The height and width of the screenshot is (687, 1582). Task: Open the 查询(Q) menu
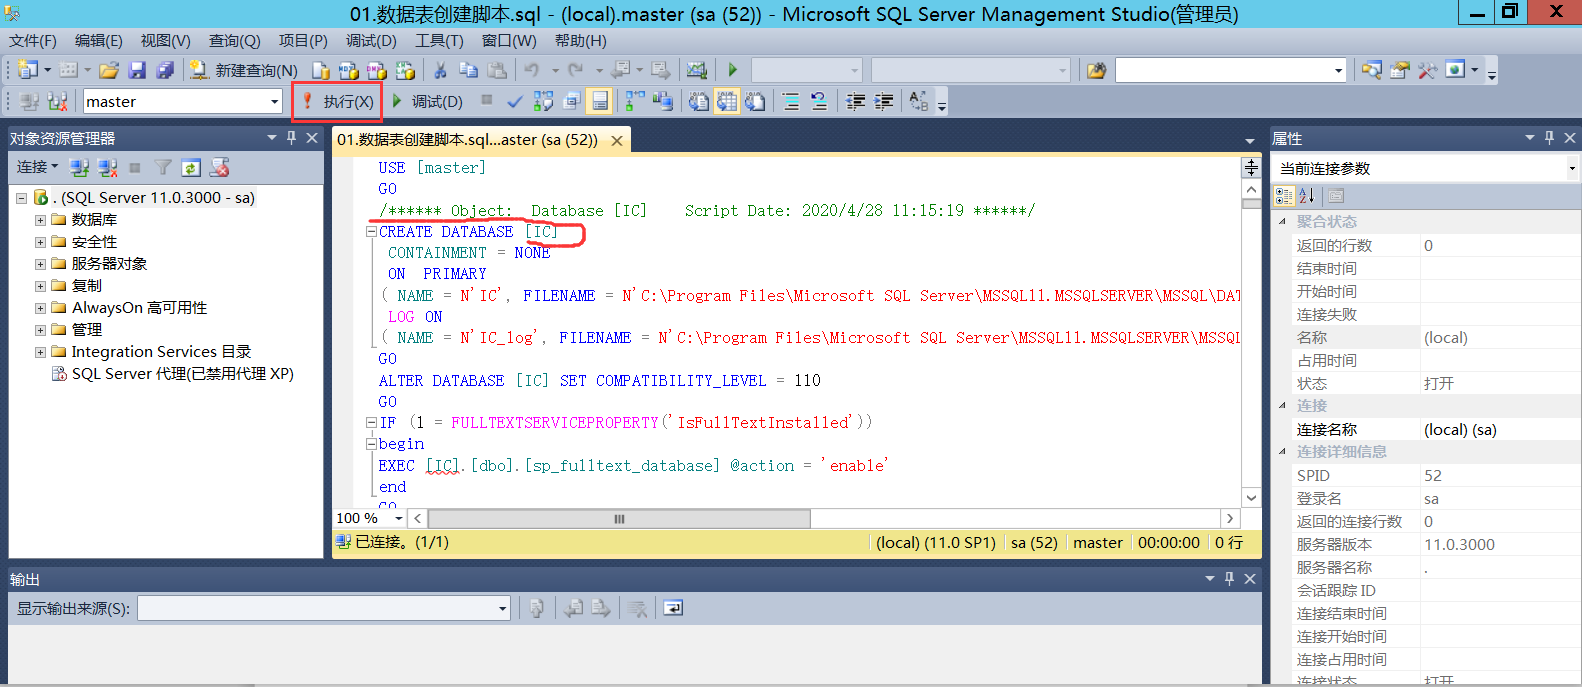pyautogui.click(x=234, y=41)
